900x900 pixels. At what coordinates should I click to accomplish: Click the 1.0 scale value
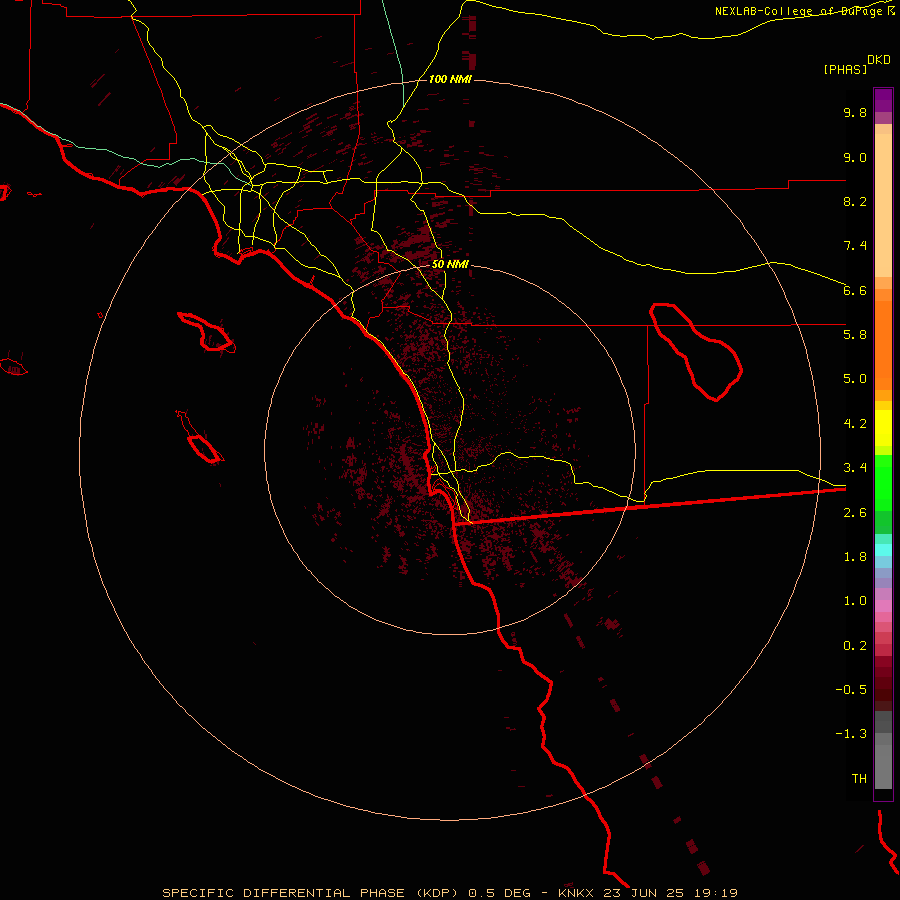pos(855,601)
